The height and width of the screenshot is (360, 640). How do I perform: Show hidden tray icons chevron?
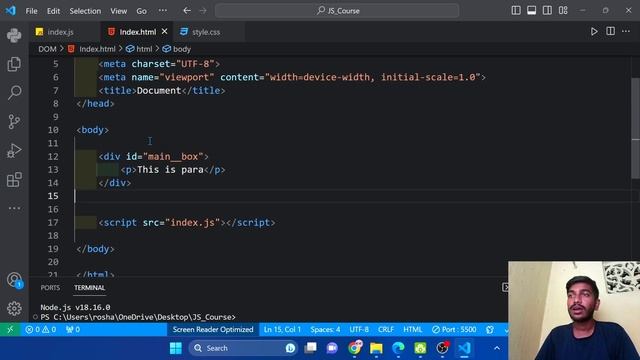pos(497,348)
